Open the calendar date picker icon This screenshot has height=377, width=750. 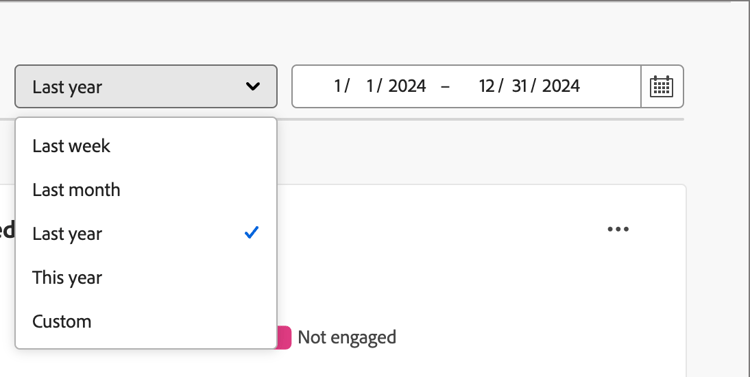pyautogui.click(x=662, y=87)
